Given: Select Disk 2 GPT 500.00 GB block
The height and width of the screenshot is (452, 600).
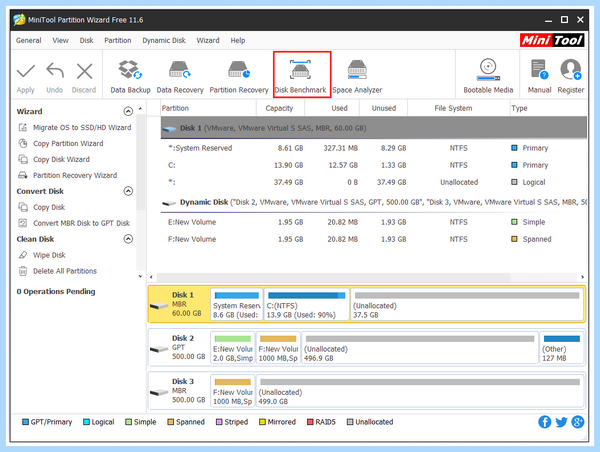Looking at the screenshot, I should (x=179, y=348).
